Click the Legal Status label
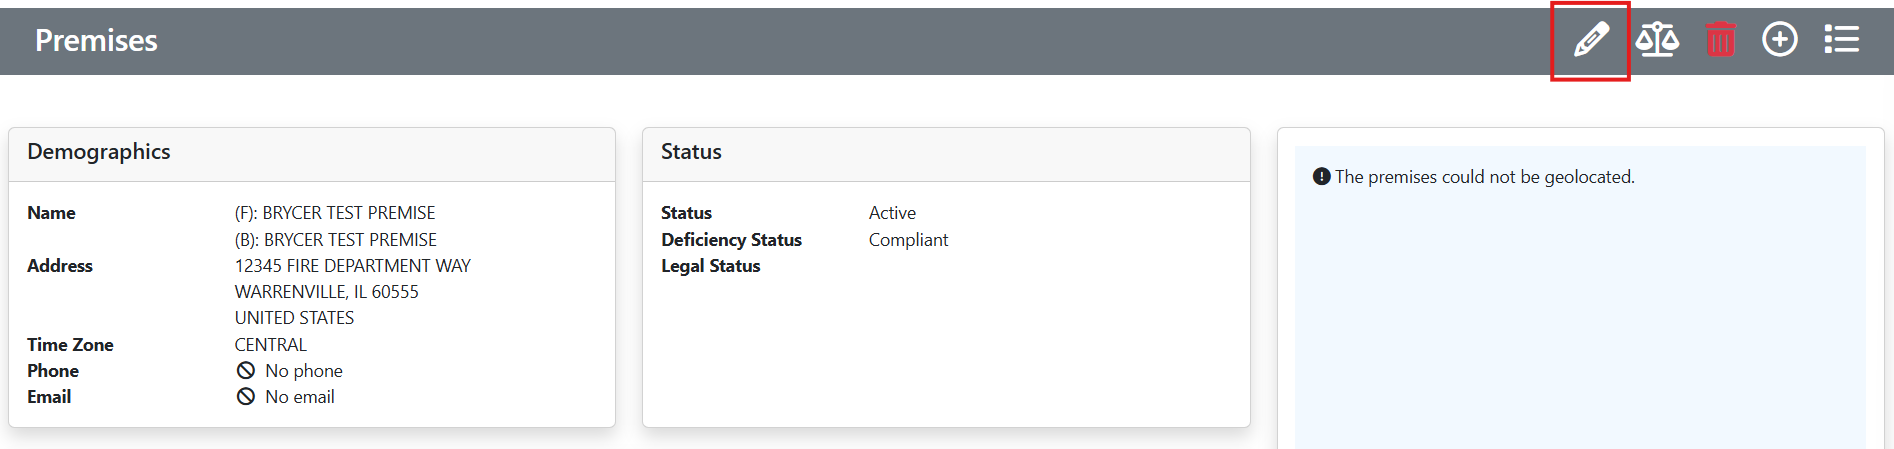This screenshot has width=1894, height=449. (x=710, y=266)
